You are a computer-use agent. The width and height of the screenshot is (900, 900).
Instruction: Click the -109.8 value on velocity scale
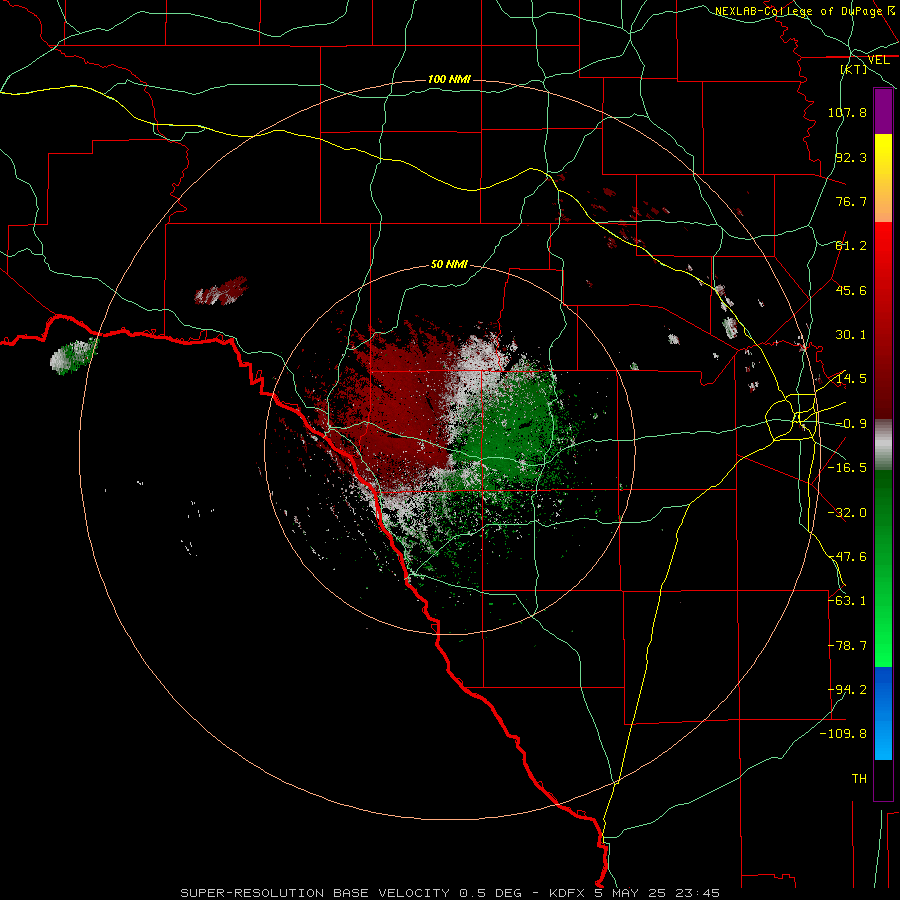(843, 734)
